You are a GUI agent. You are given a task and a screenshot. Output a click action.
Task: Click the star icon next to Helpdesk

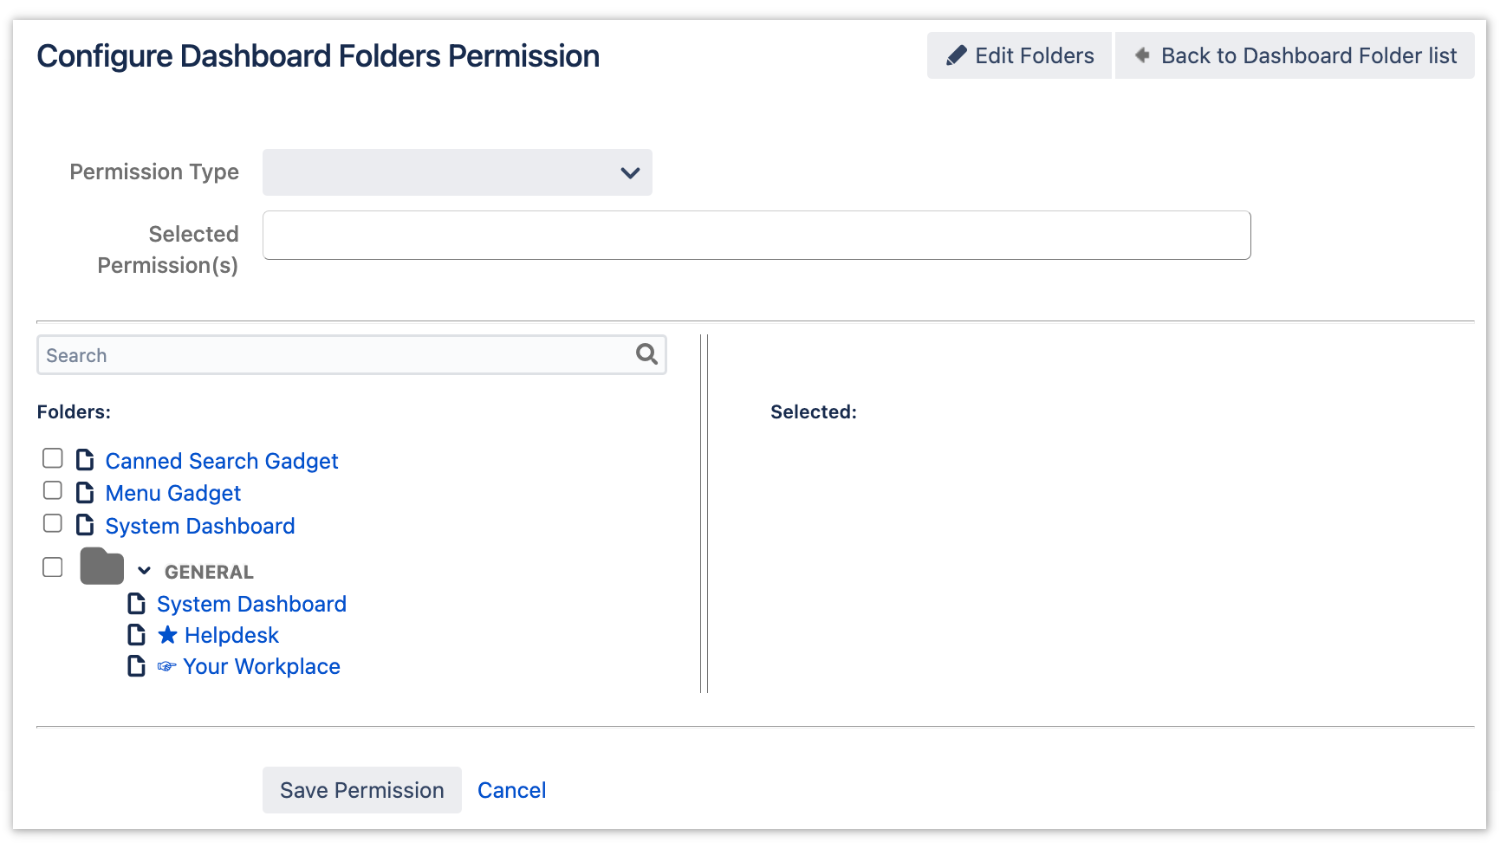[x=168, y=635]
